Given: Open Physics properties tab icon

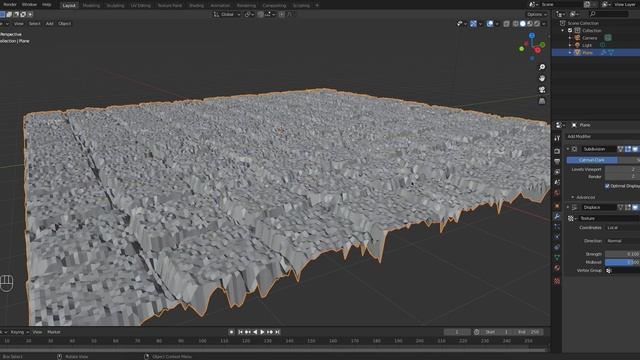Looking at the screenshot, I should 557,237.
